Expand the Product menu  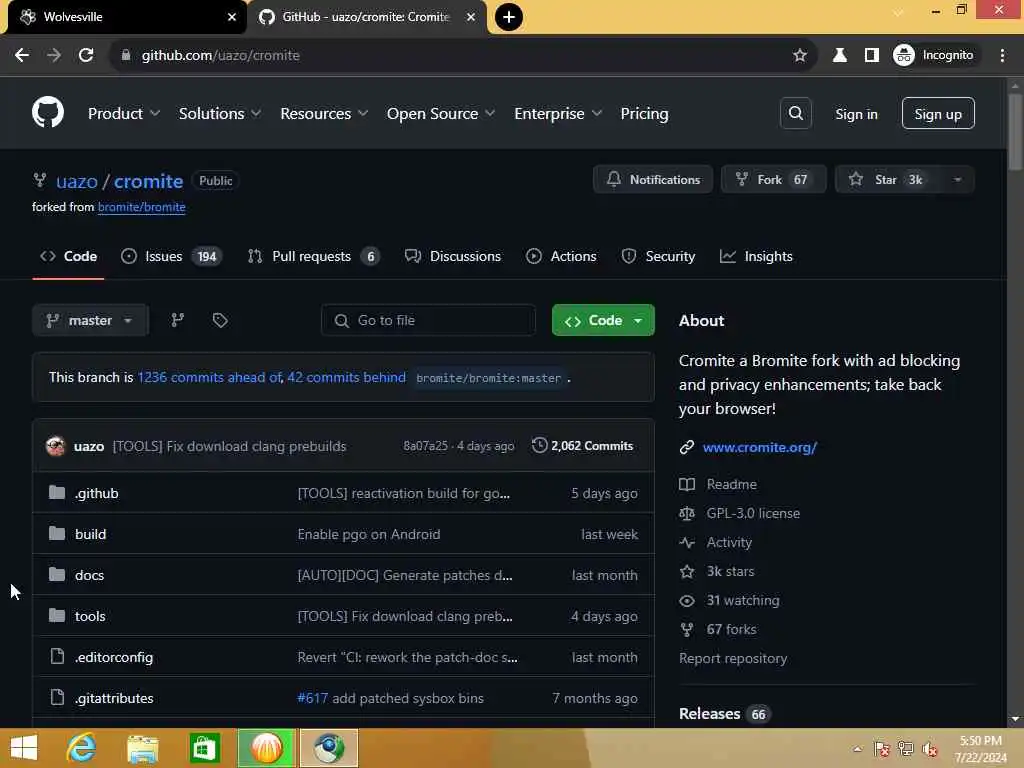124,114
